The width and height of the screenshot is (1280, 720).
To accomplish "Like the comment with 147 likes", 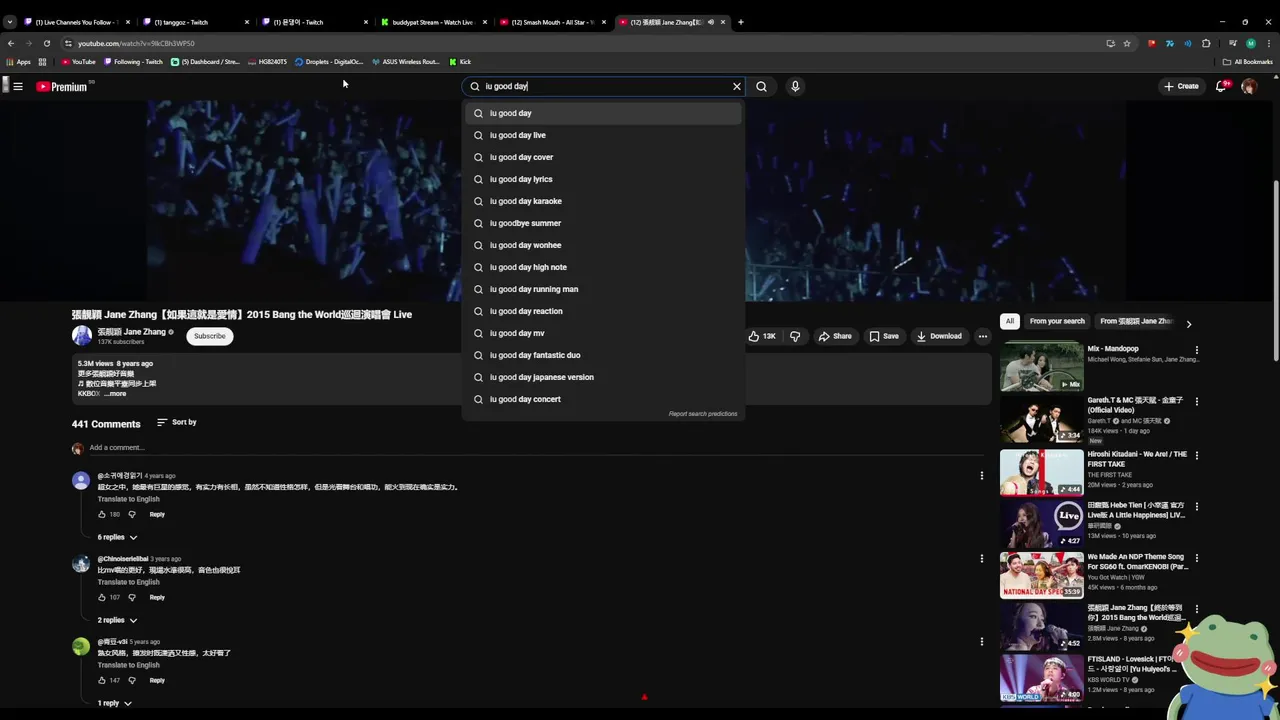I will [x=102, y=680].
